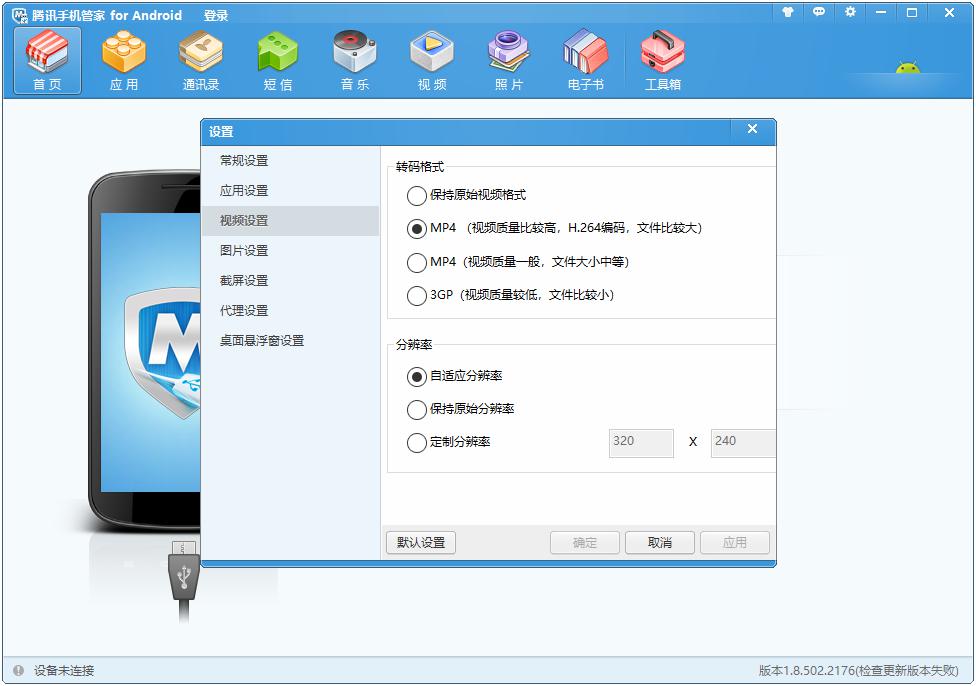Viewport: 976px width, 686px height.
Task: Open the 电子书 e-book section
Action: [586, 61]
